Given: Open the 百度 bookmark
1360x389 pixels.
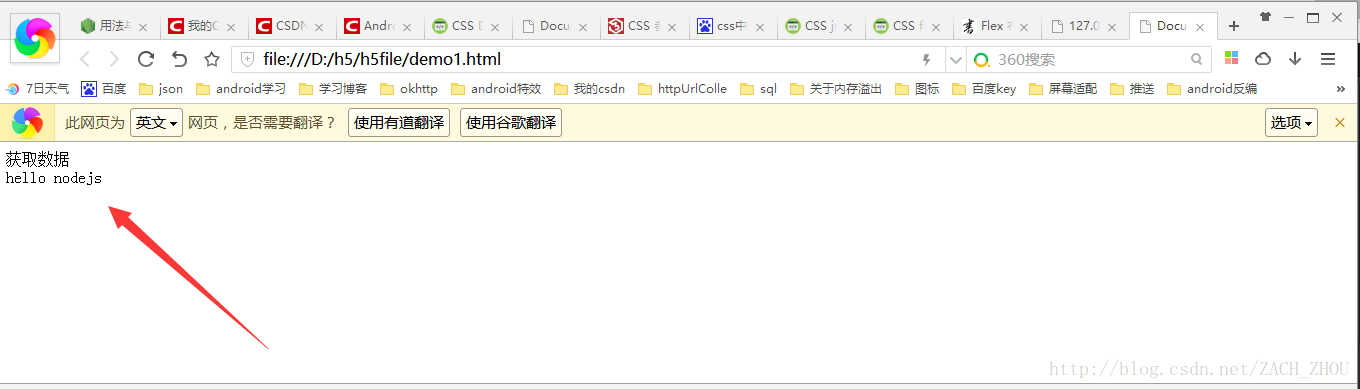Looking at the screenshot, I should [104, 89].
